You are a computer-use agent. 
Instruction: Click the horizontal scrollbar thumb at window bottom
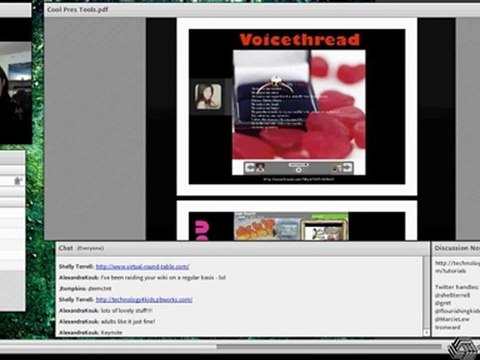coord(328,347)
